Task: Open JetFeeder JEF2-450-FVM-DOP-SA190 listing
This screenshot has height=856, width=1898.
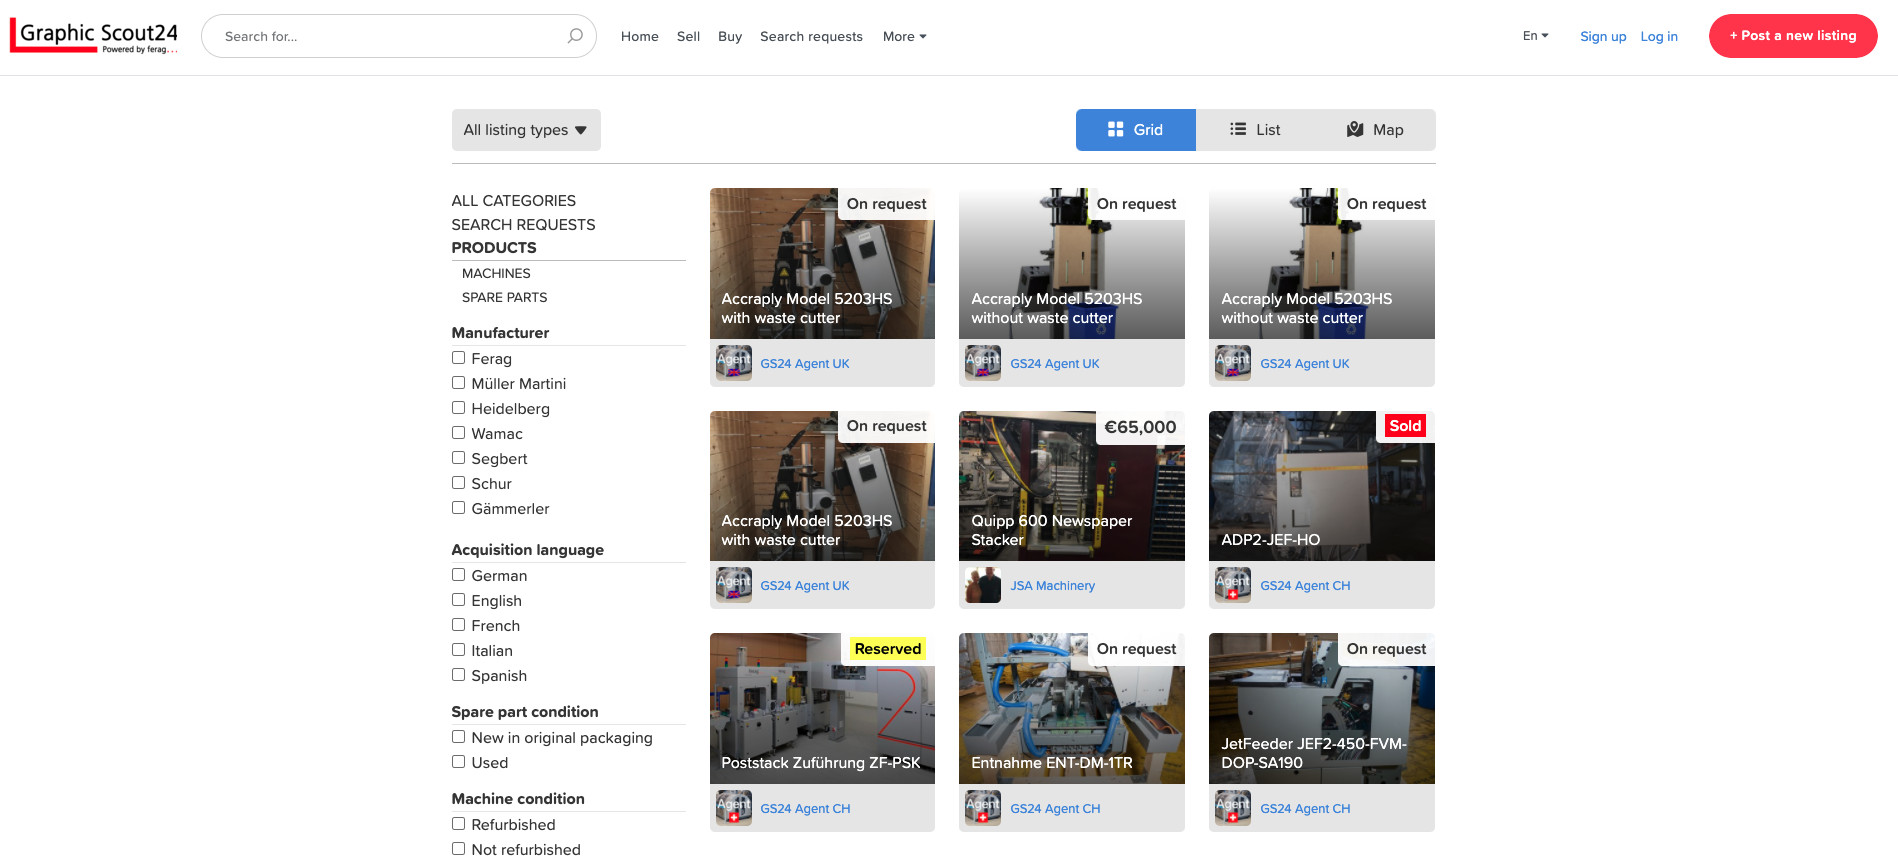Action: tap(1322, 708)
